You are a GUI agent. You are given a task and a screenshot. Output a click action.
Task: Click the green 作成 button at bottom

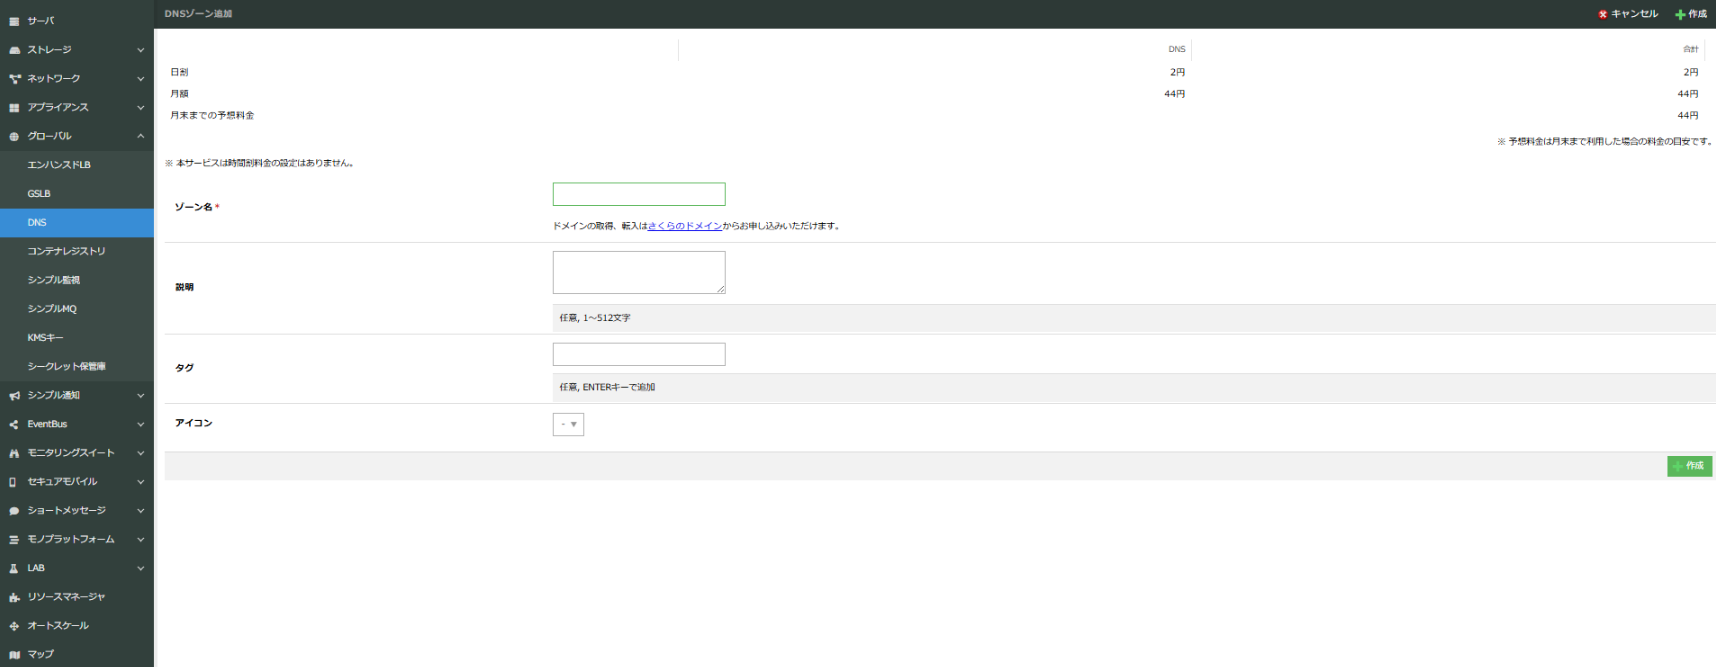(1689, 466)
